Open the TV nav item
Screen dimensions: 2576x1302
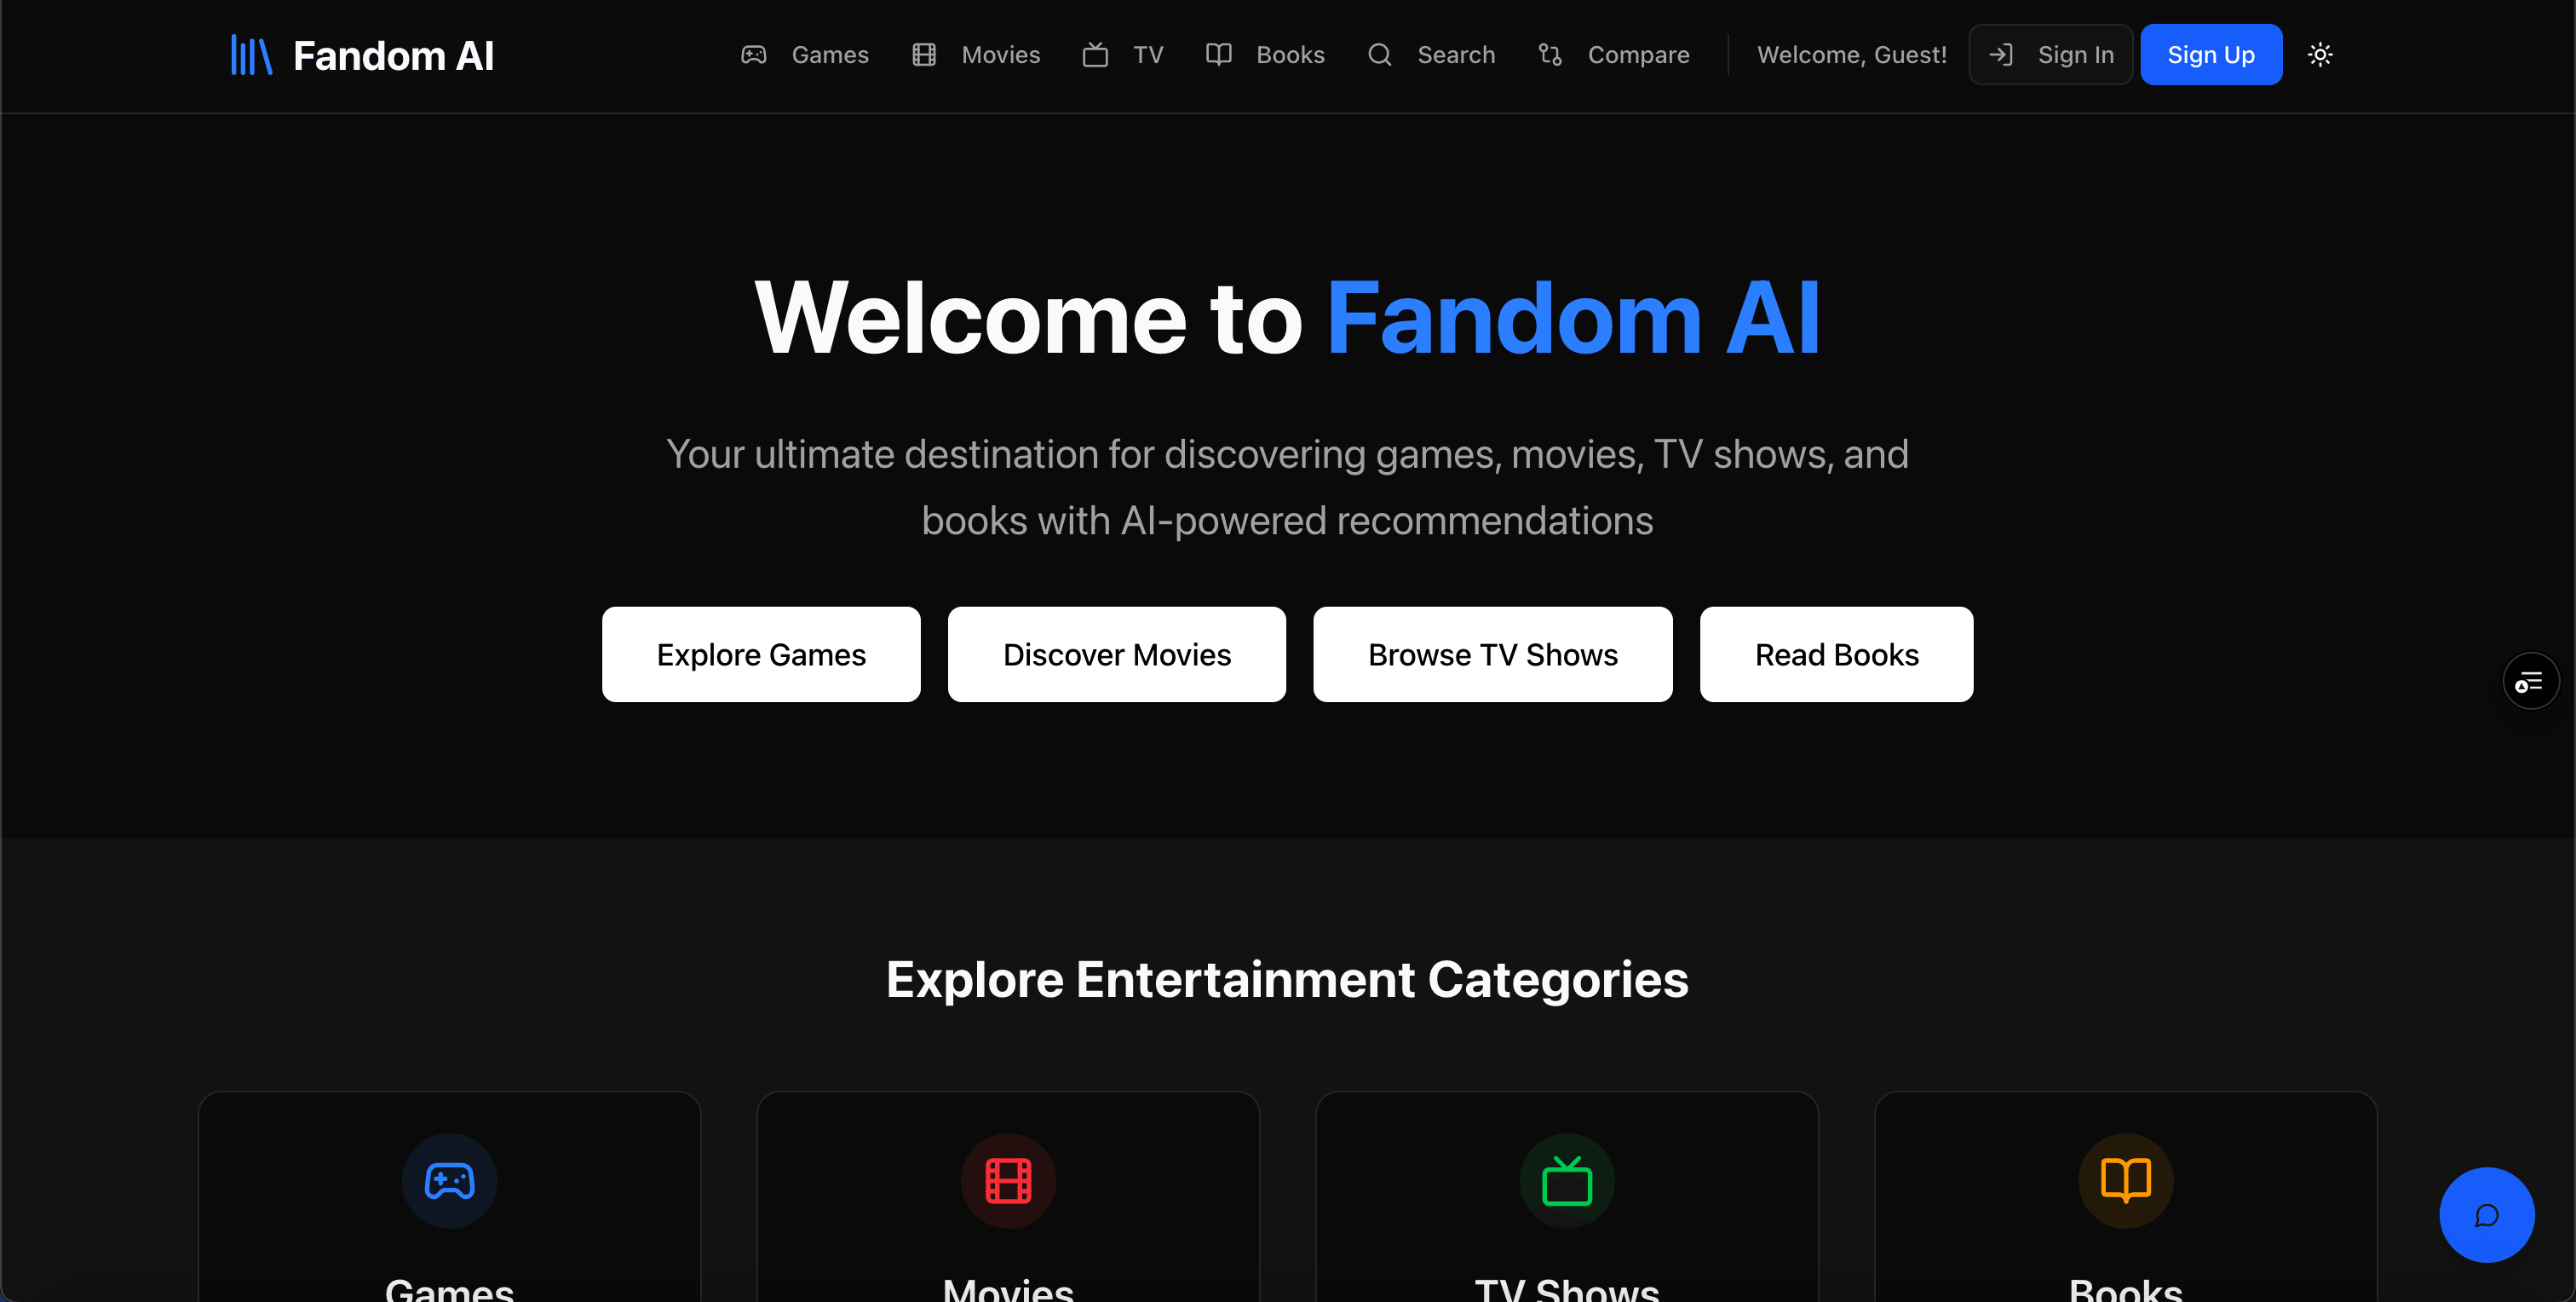pyautogui.click(x=1123, y=55)
